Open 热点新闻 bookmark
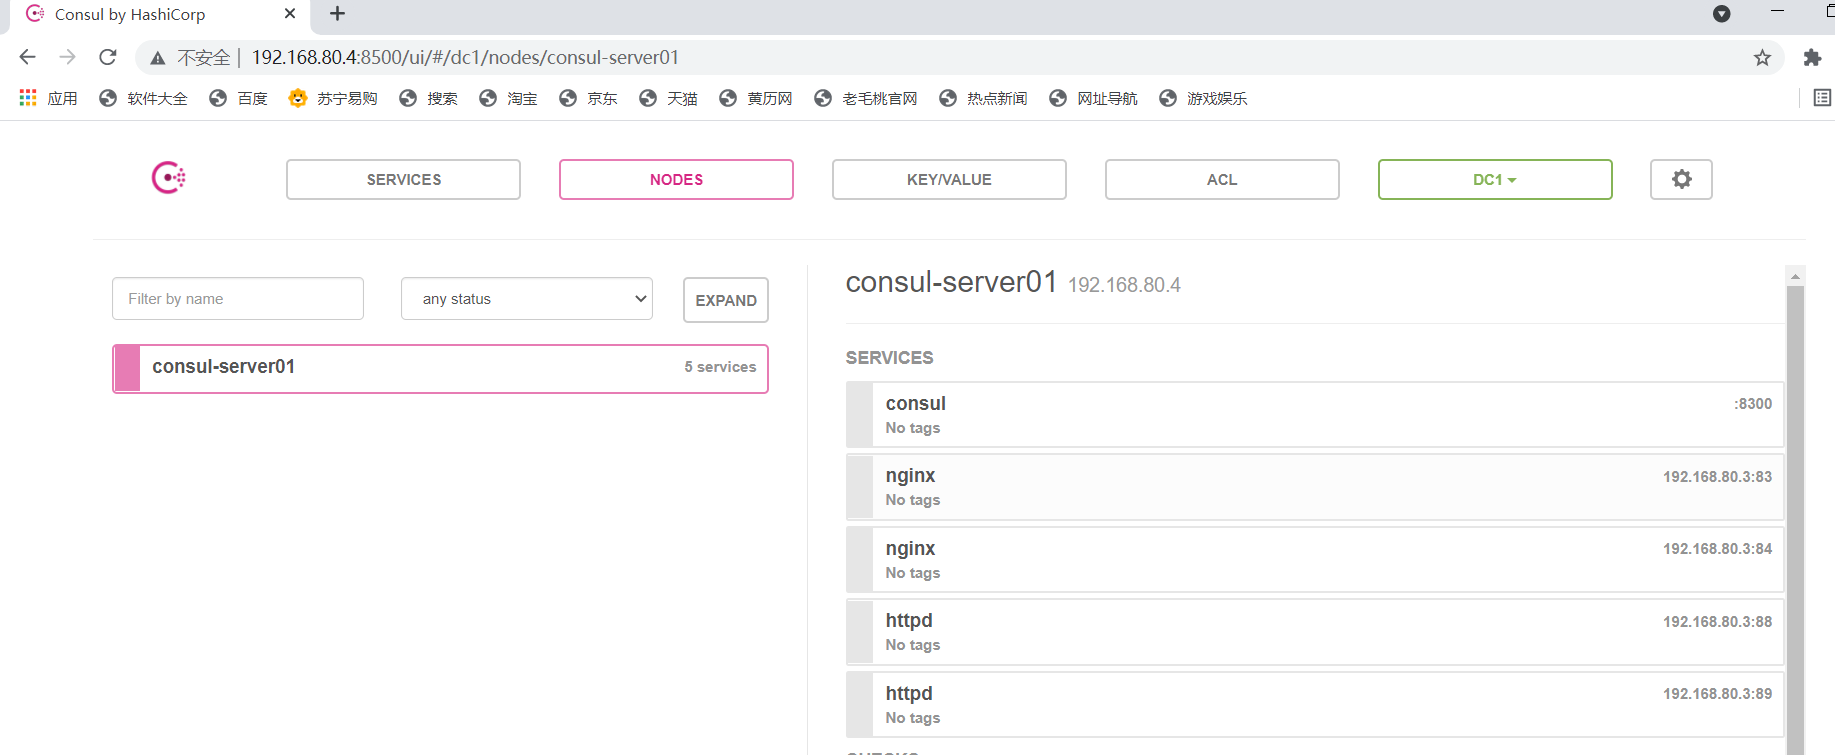The height and width of the screenshot is (755, 1835). [983, 98]
